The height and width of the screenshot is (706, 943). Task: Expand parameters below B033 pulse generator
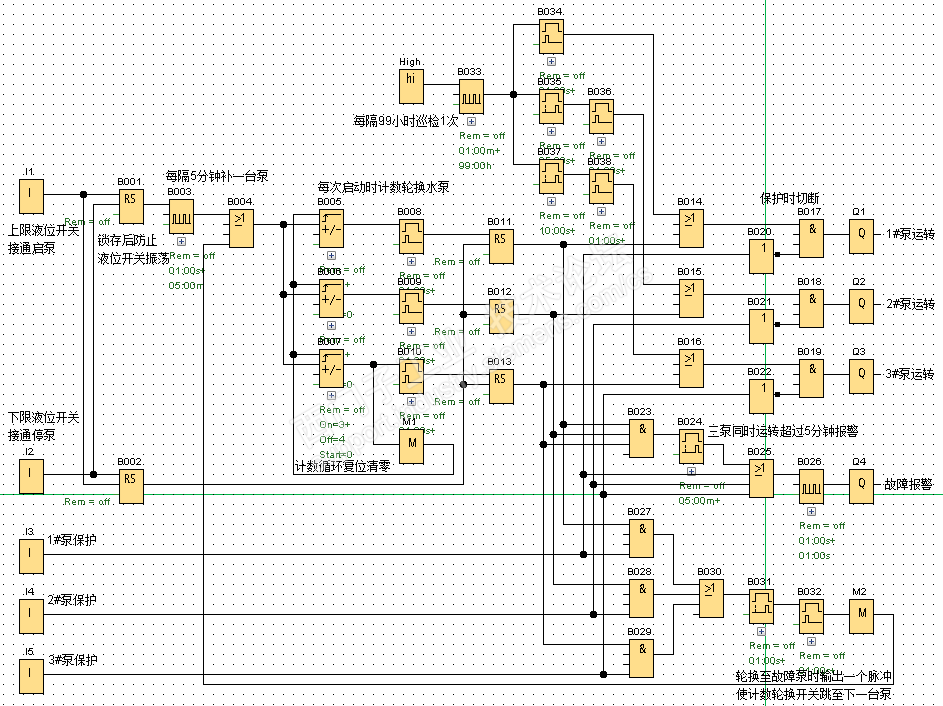coord(472,121)
